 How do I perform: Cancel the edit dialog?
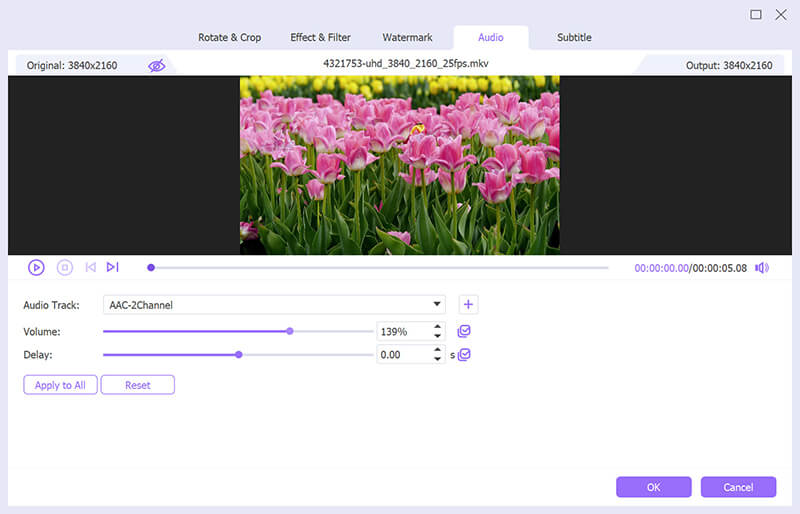click(738, 487)
